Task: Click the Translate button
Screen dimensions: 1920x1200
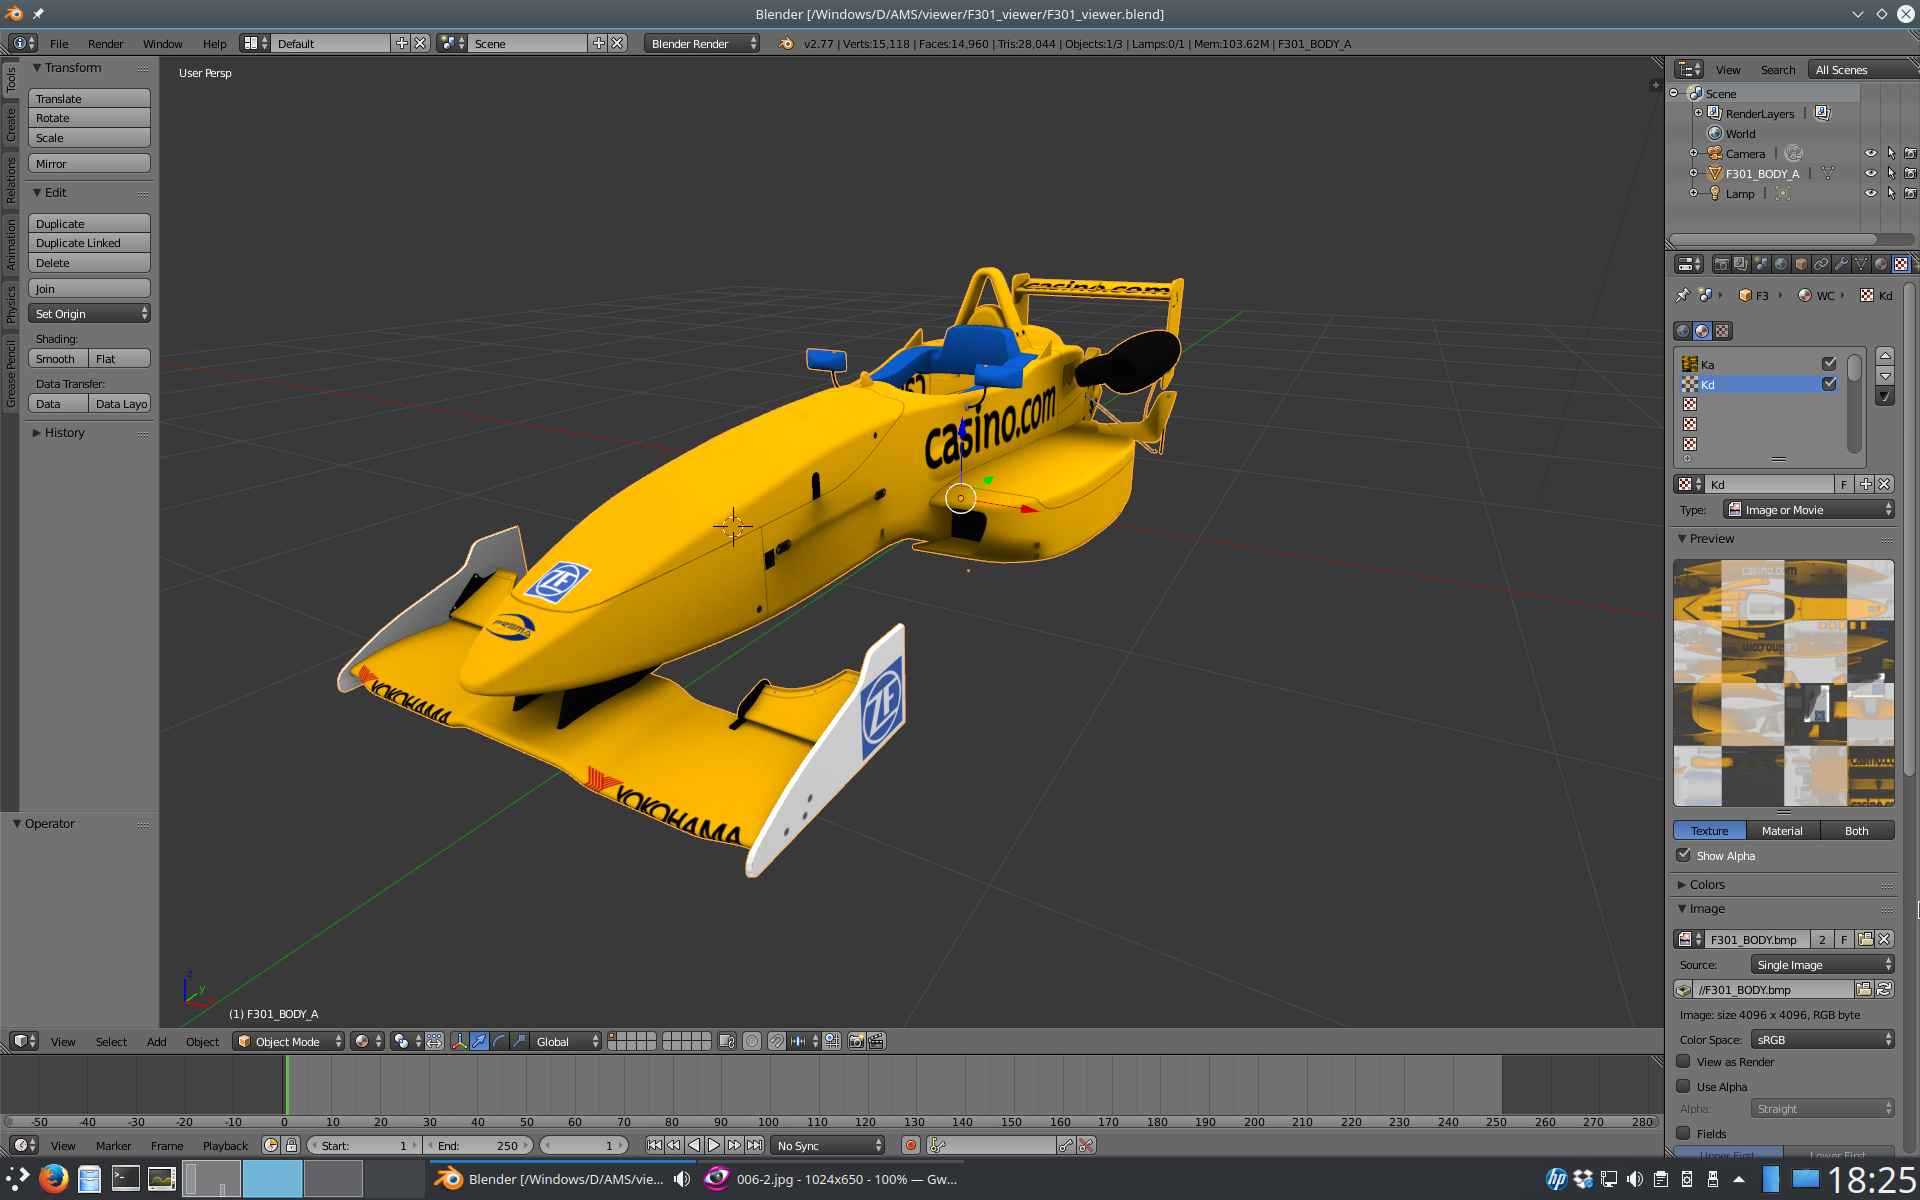Action: (89, 98)
